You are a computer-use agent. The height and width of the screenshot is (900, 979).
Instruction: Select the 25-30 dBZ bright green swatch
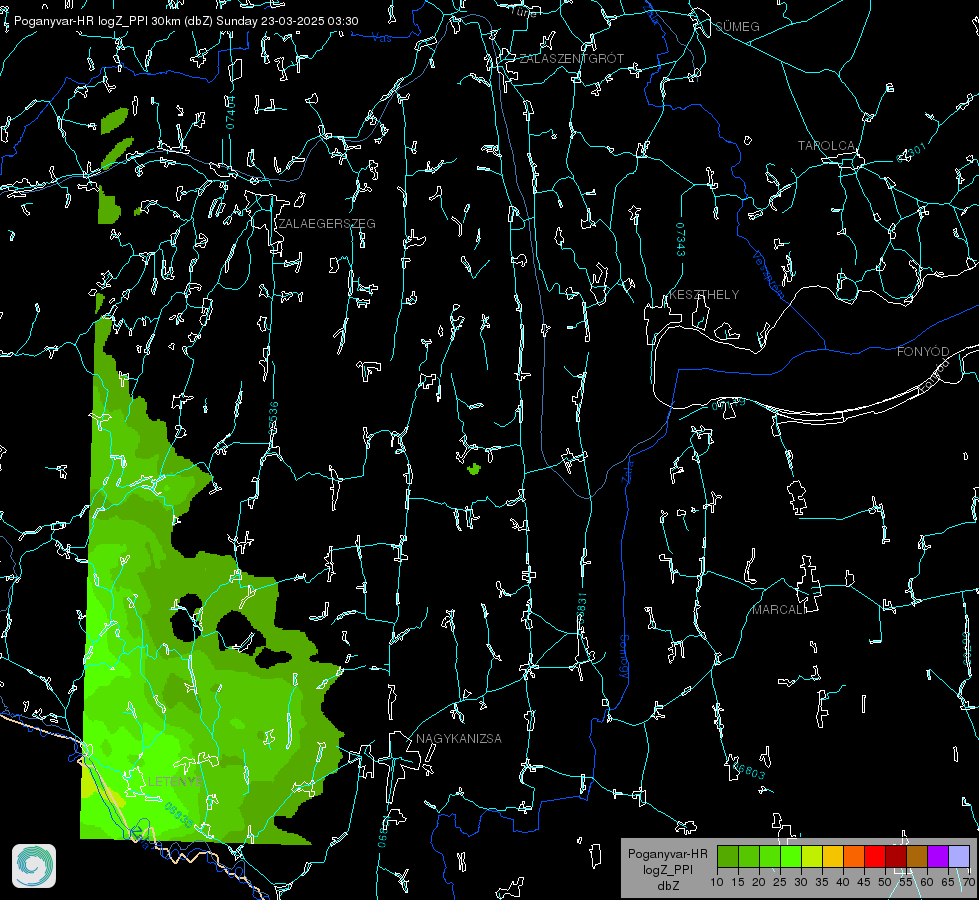click(791, 856)
